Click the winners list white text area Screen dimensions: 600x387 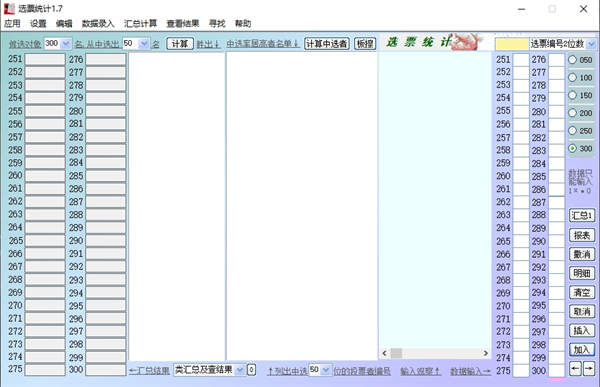[x=177, y=206]
